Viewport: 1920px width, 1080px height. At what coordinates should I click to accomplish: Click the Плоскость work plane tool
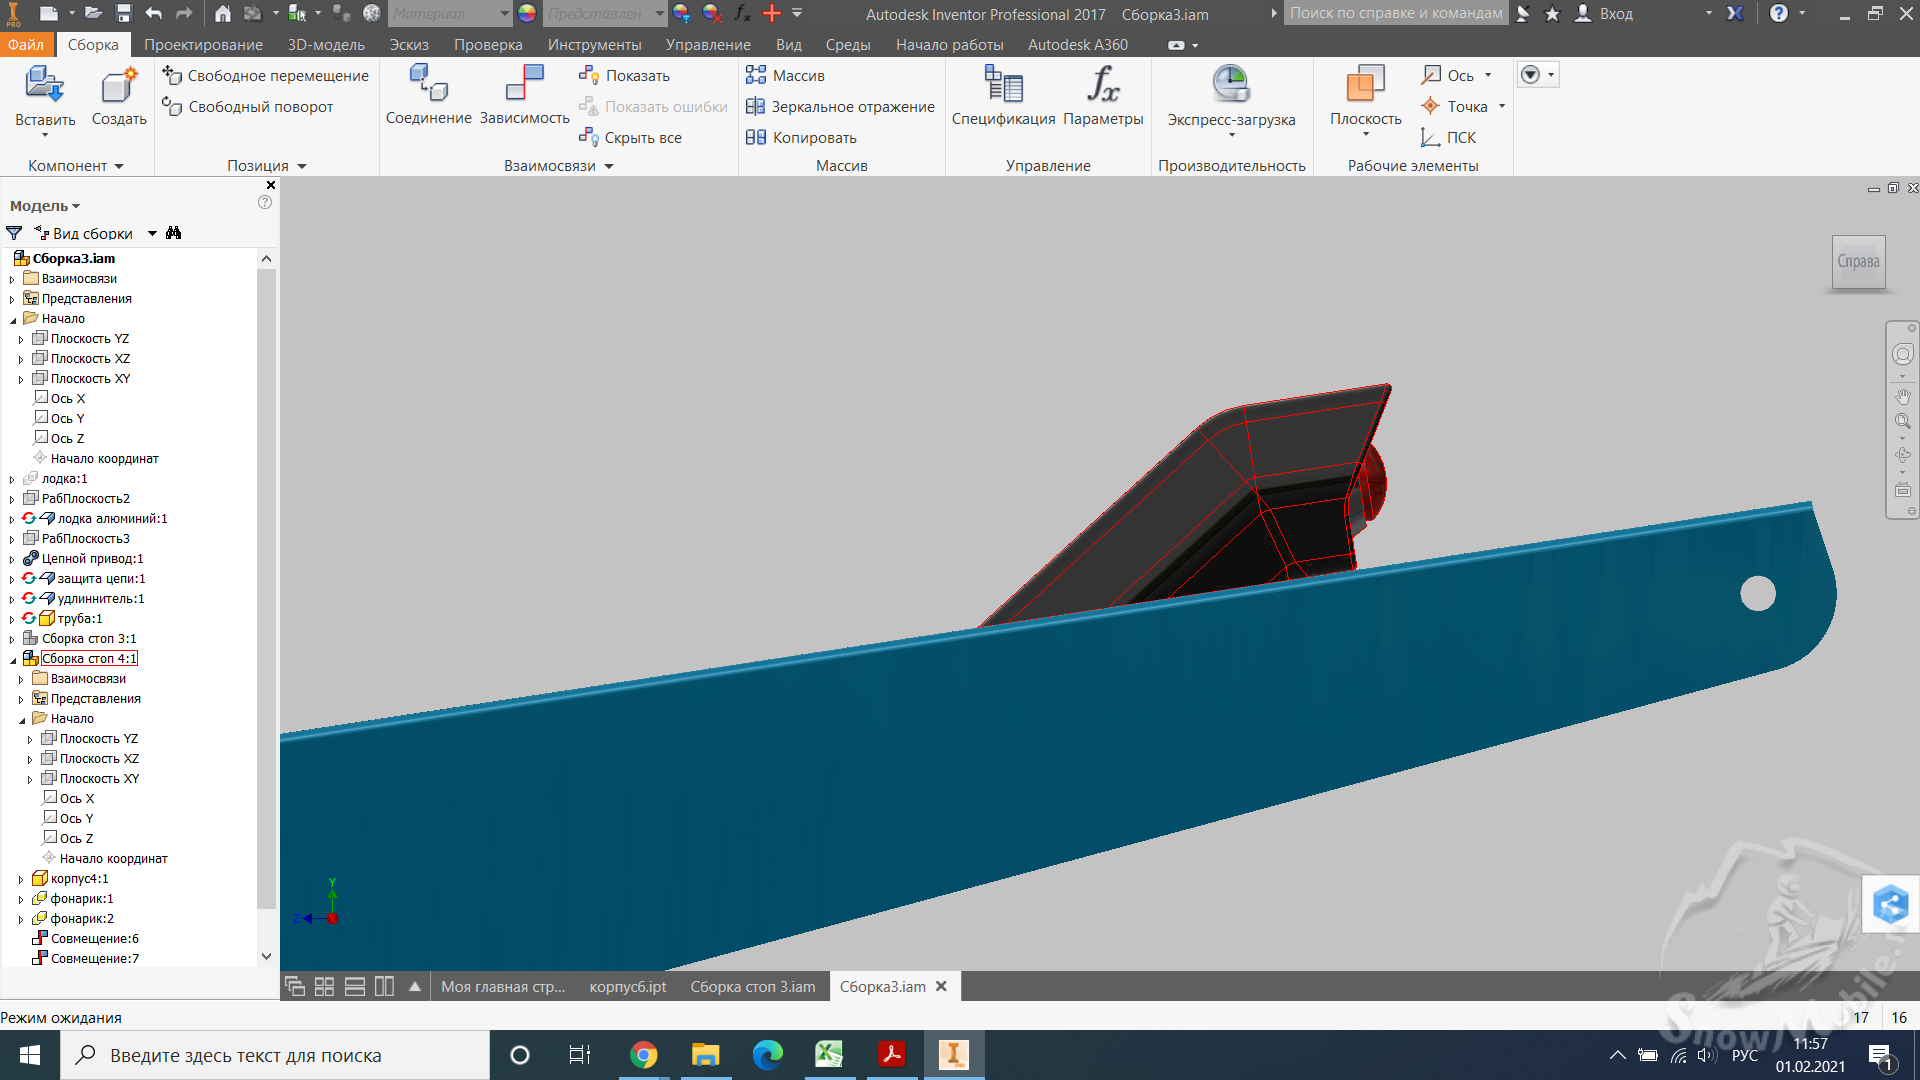pyautogui.click(x=1365, y=98)
